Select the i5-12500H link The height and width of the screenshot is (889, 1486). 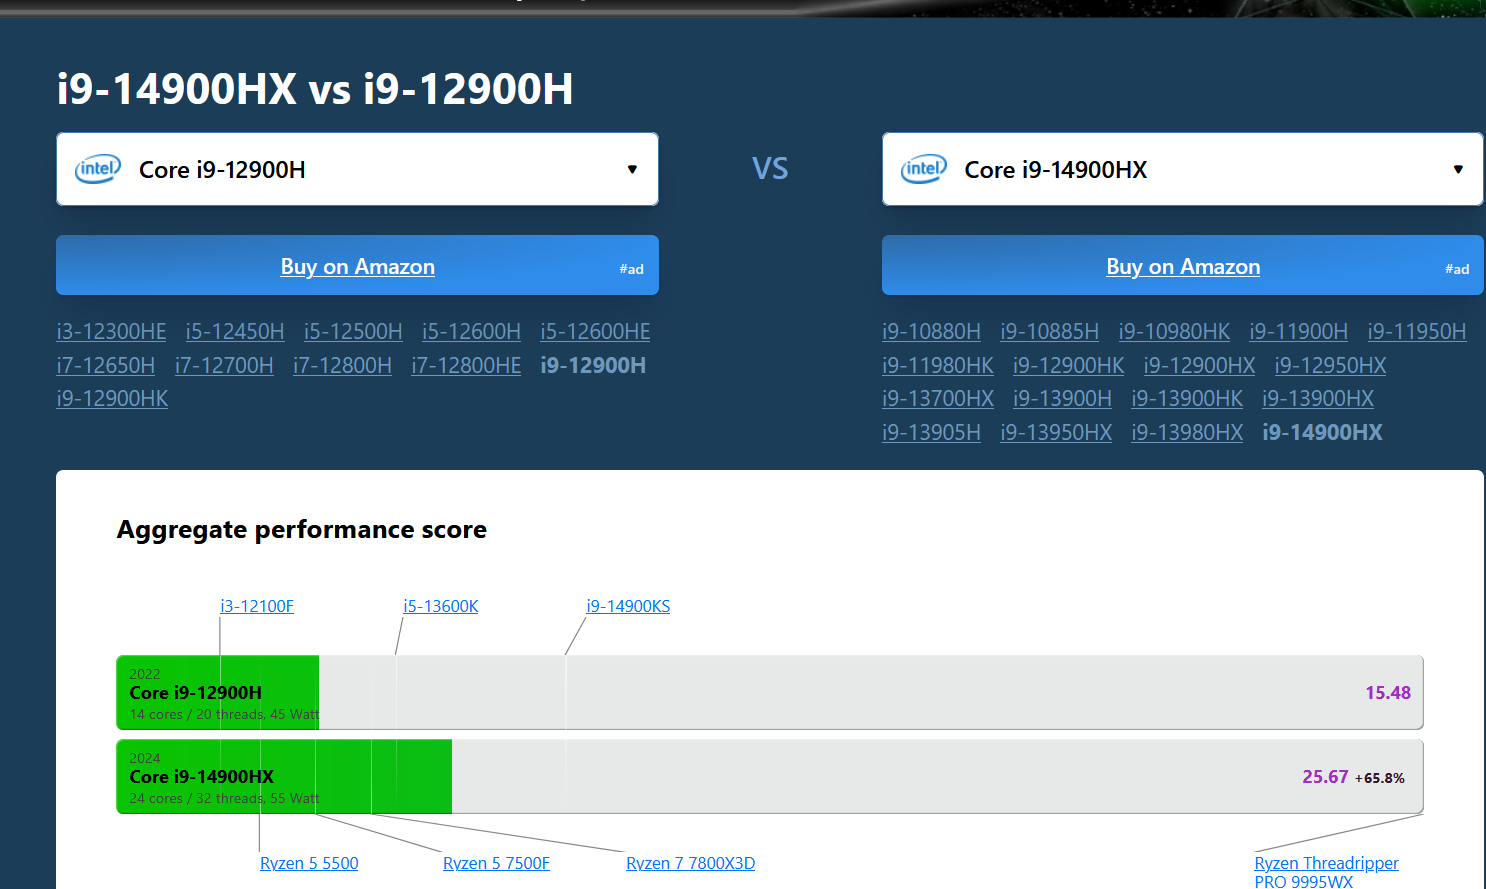(353, 331)
